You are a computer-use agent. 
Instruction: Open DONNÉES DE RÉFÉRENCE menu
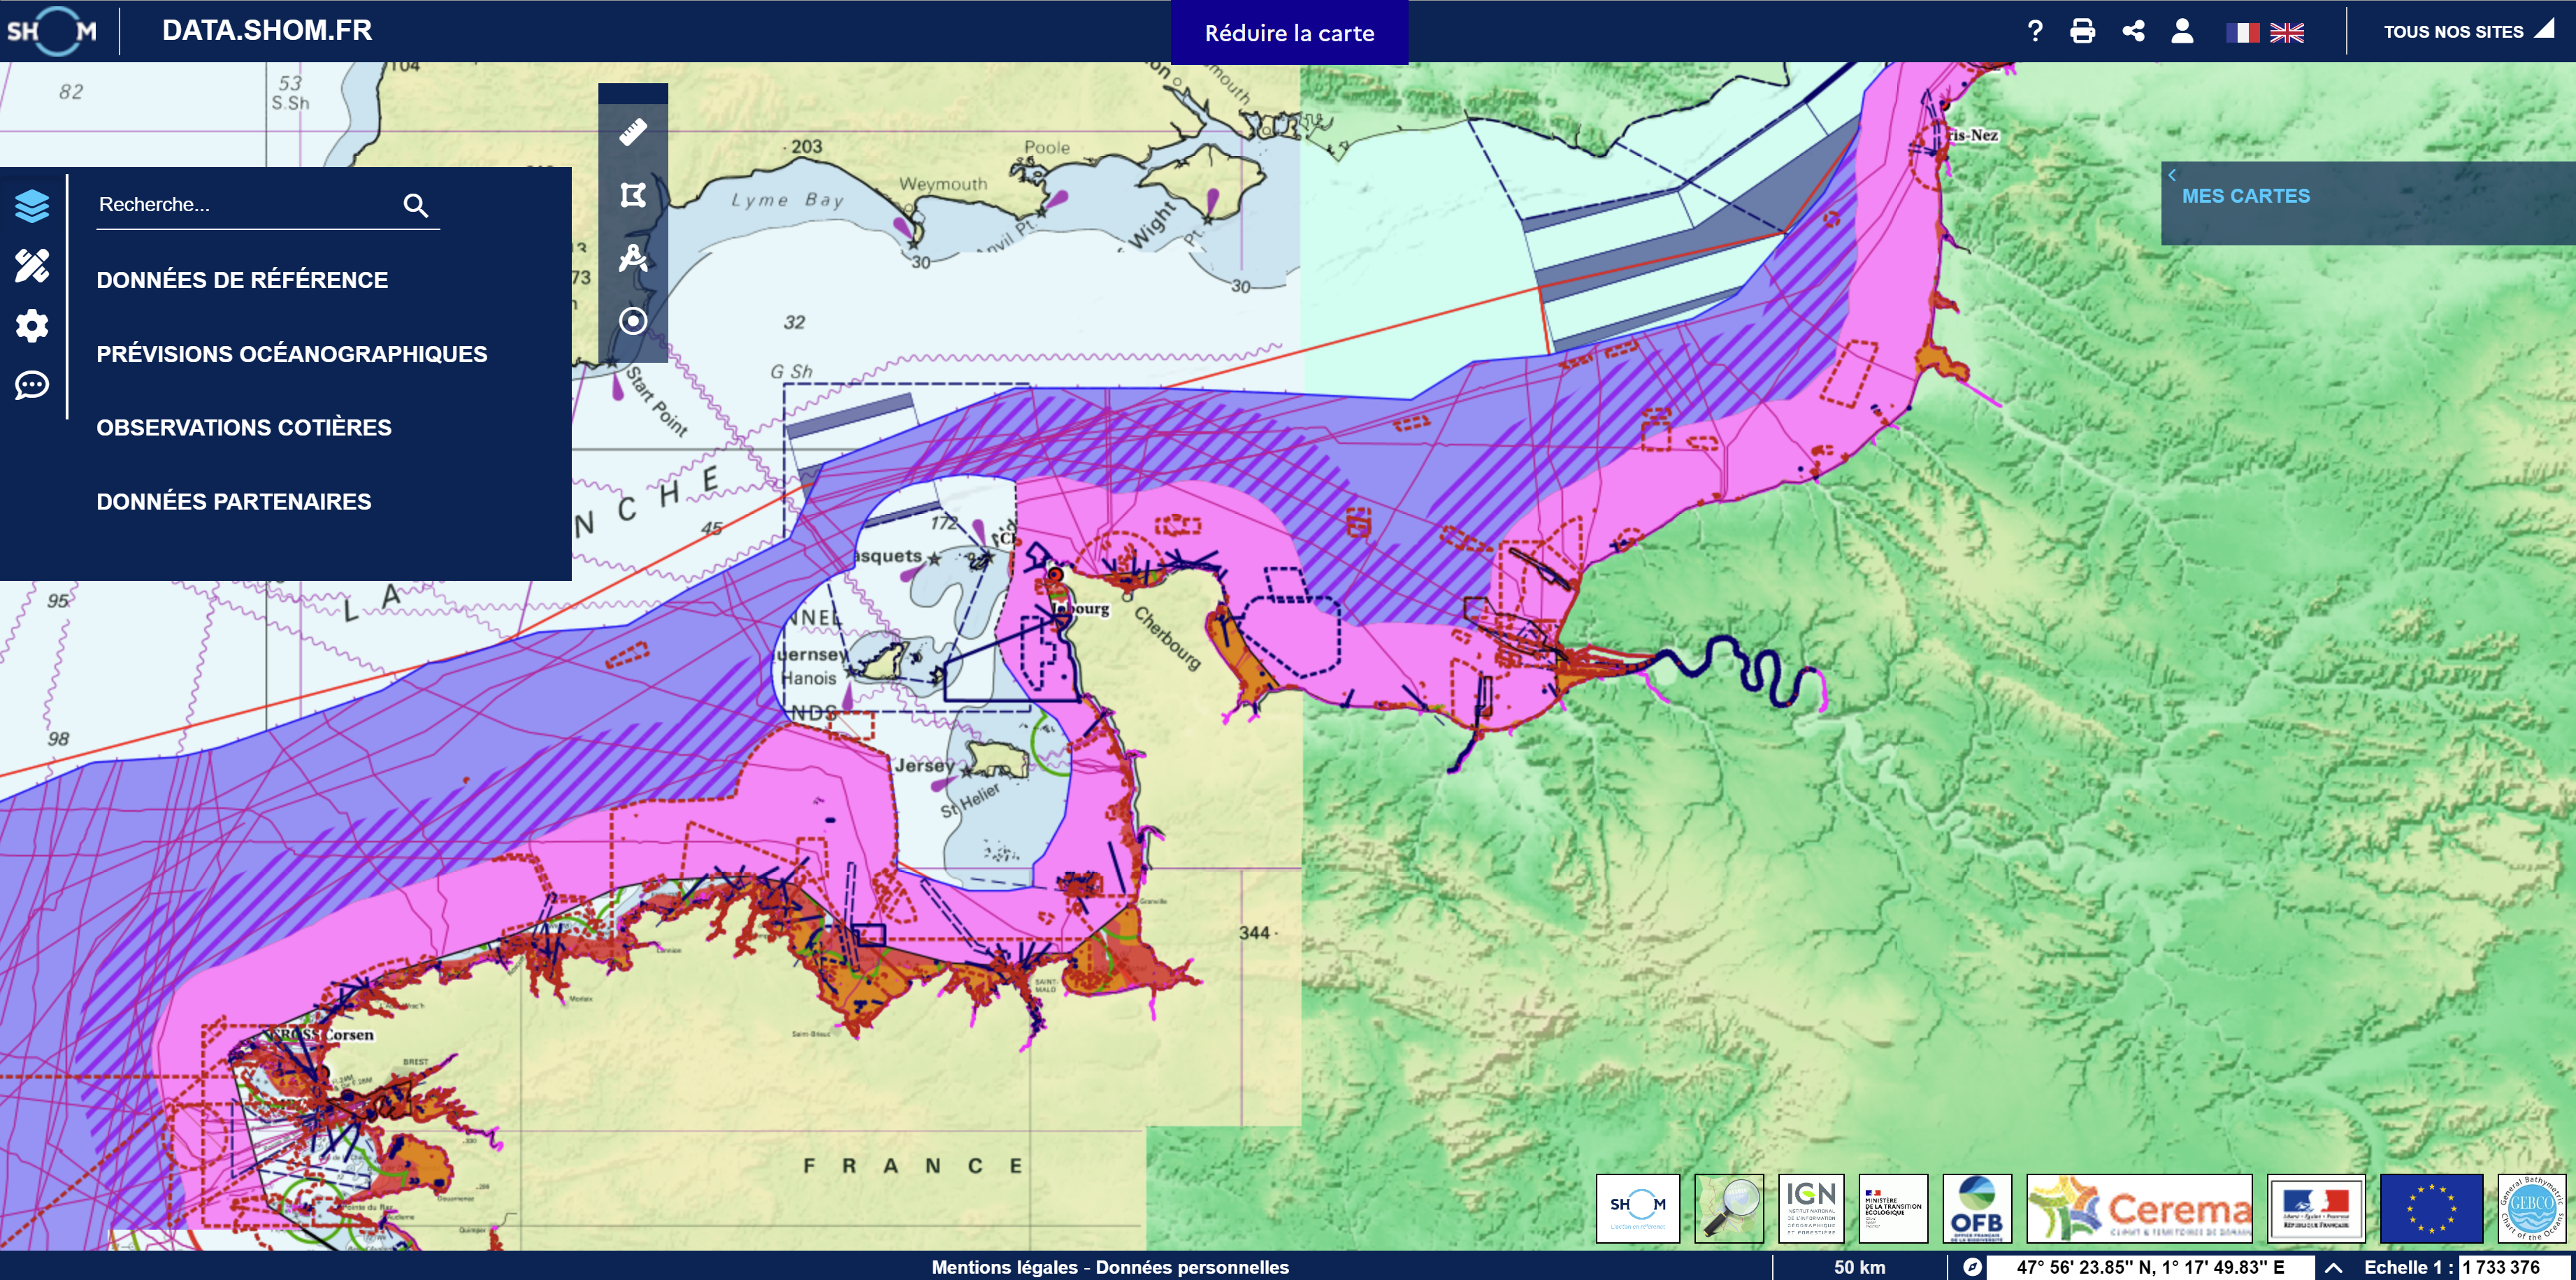coord(242,280)
